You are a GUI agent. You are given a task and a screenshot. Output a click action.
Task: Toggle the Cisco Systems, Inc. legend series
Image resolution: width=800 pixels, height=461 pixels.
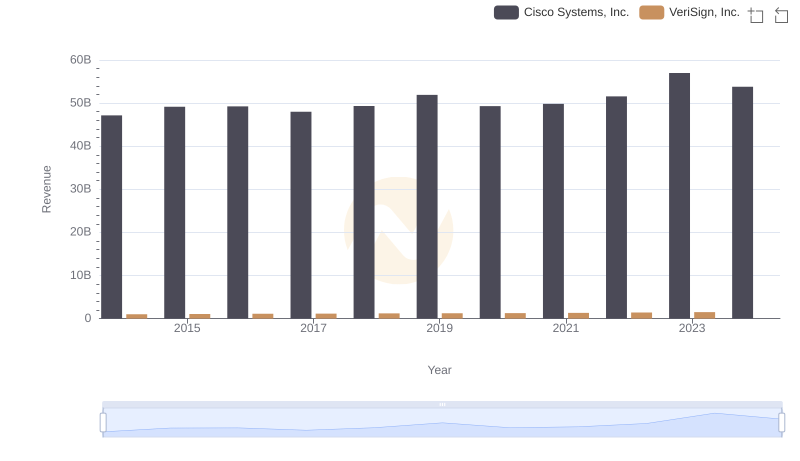pos(561,12)
